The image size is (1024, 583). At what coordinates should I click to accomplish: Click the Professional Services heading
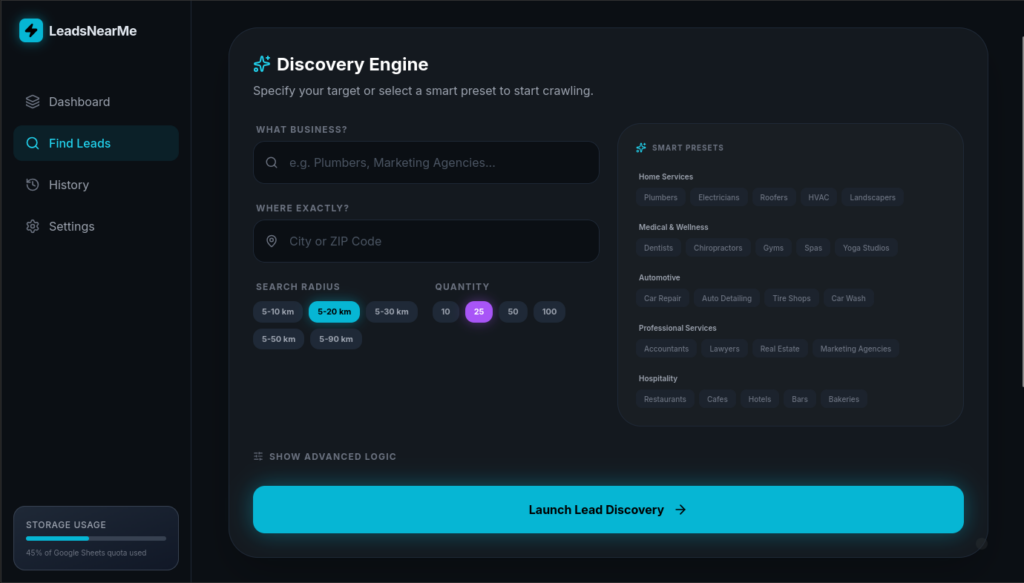tap(677, 328)
